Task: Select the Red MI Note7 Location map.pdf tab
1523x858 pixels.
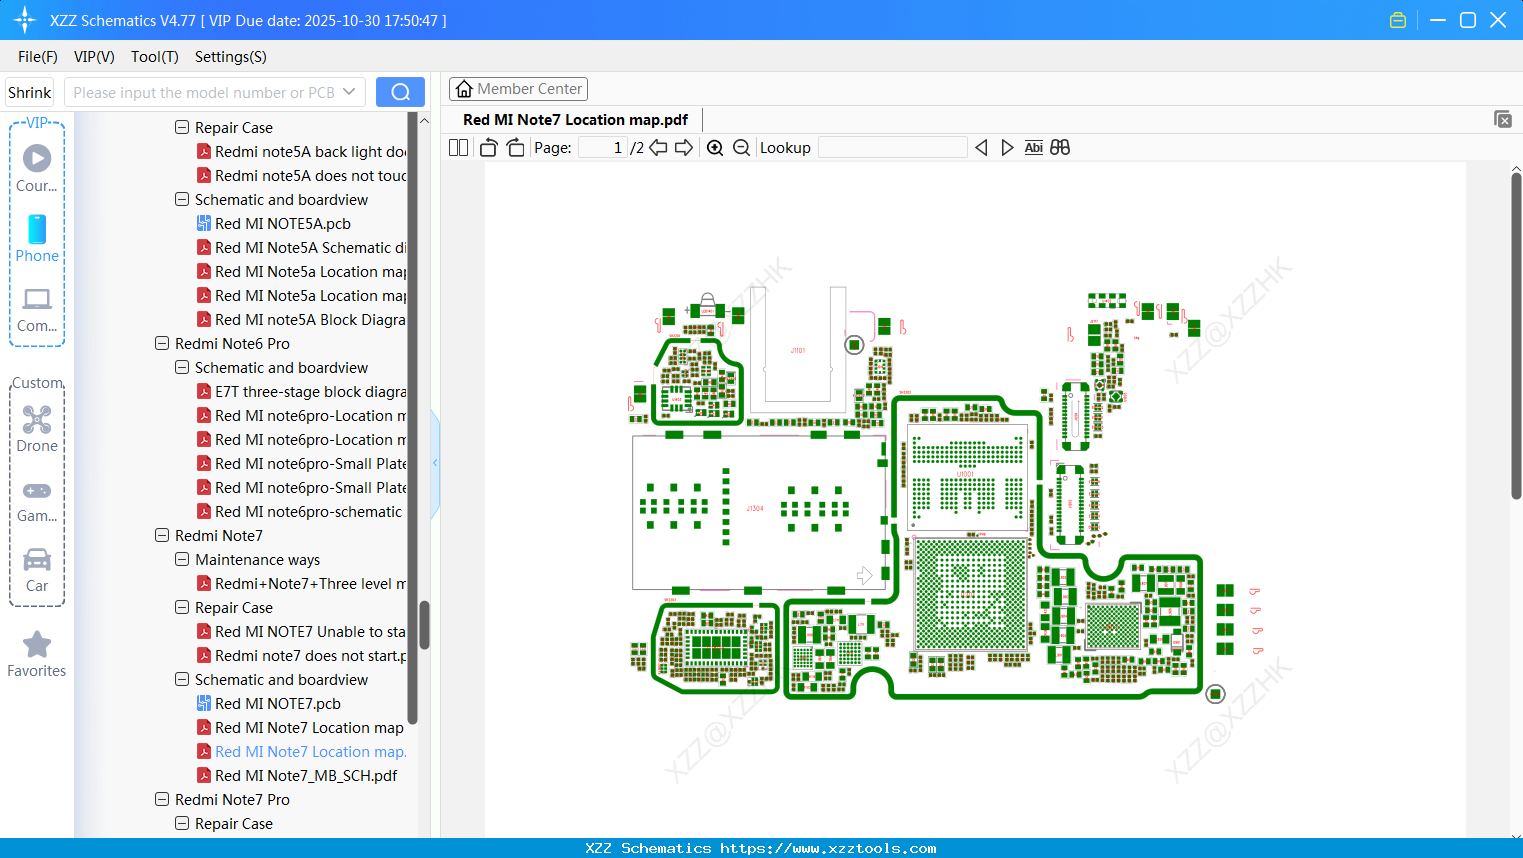Action: coord(575,120)
